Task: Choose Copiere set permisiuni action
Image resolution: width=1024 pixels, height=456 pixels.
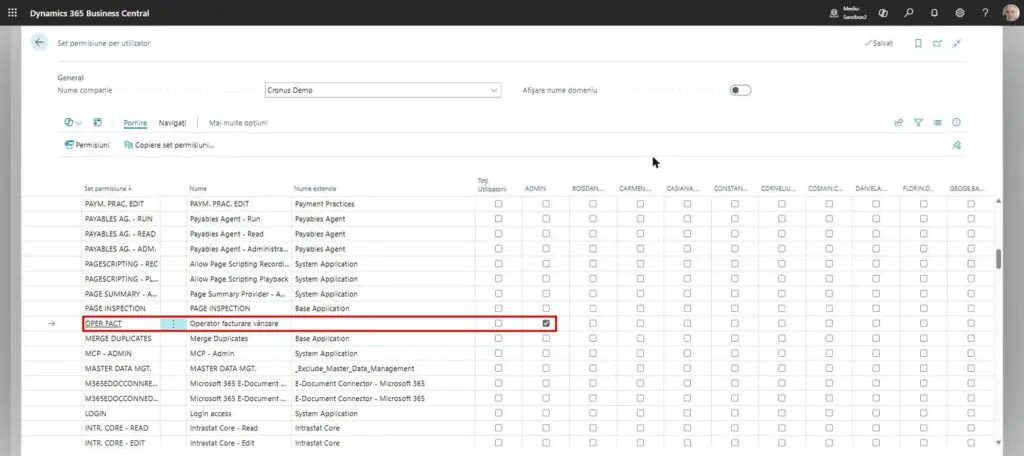Action: [169, 145]
